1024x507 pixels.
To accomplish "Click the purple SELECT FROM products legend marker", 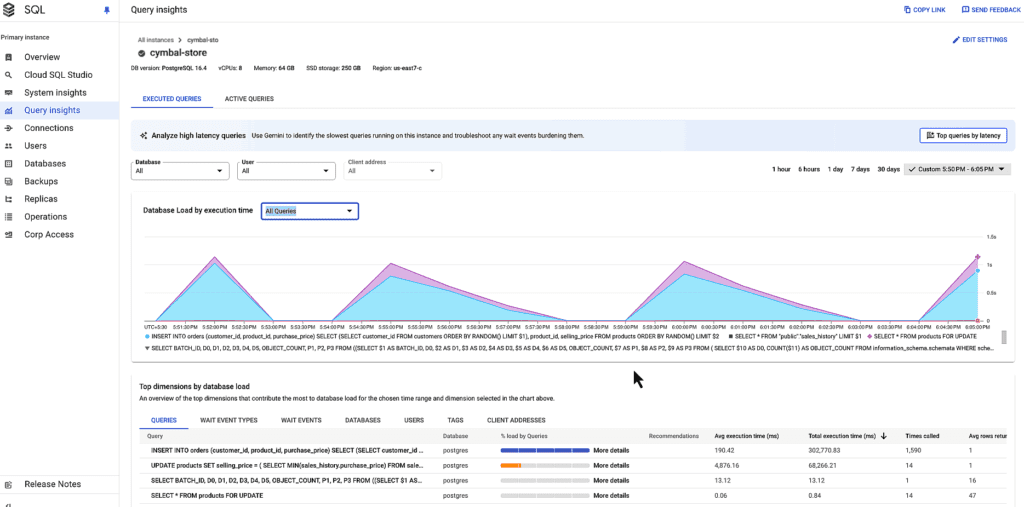I will 870,336.
